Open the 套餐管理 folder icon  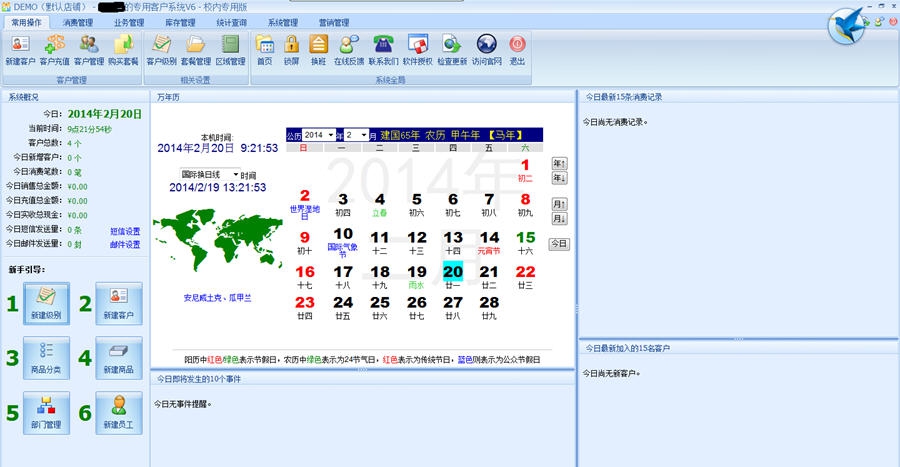[x=196, y=50]
